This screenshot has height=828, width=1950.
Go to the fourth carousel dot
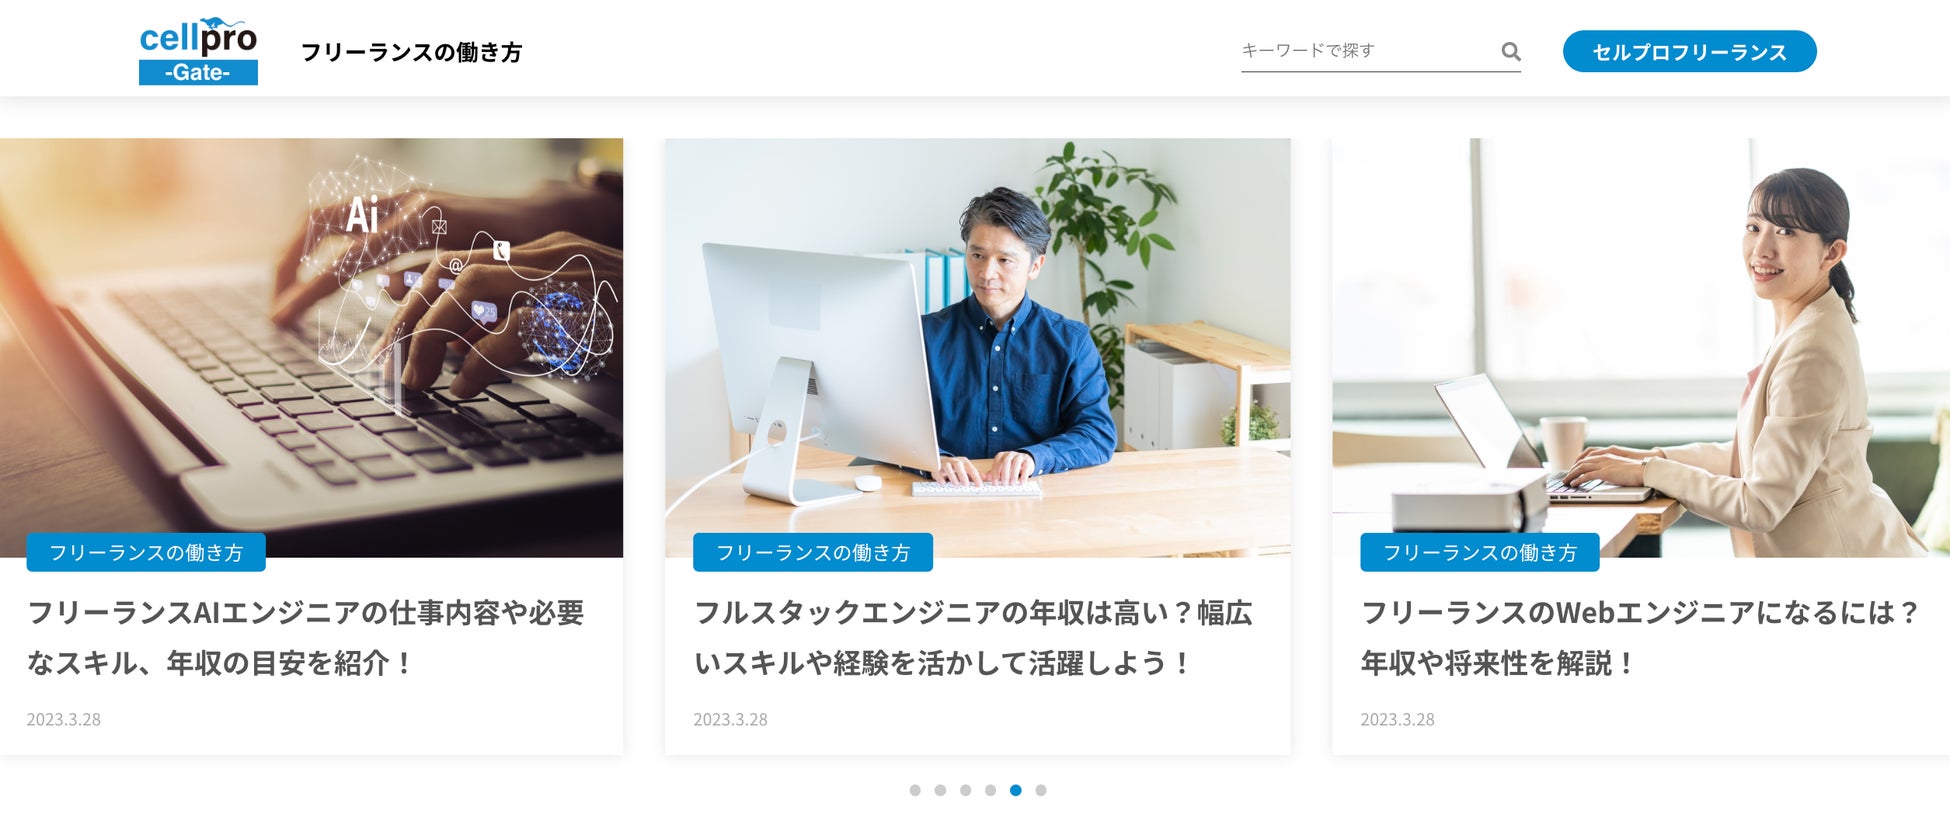pos(990,790)
